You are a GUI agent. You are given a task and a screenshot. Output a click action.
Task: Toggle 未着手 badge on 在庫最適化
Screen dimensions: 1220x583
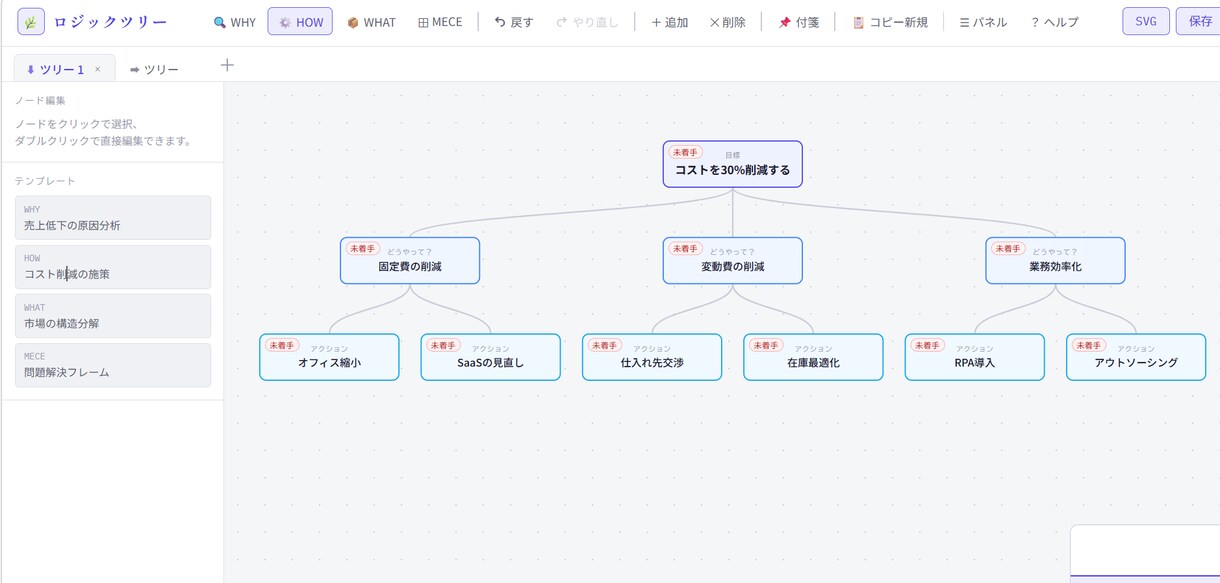point(766,346)
